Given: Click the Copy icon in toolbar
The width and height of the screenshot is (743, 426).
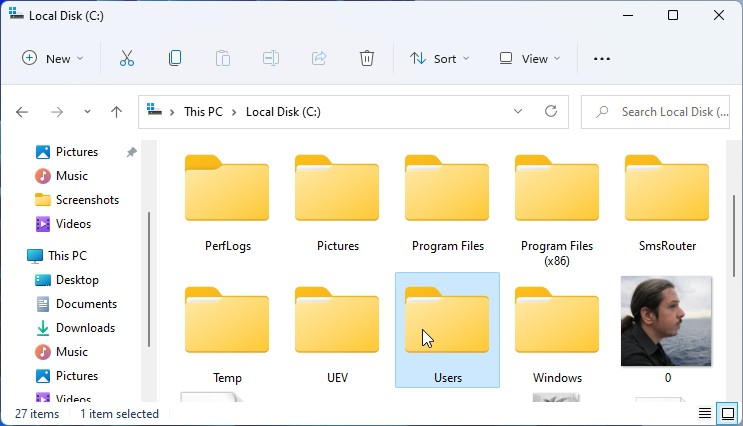Looking at the screenshot, I should [175, 58].
